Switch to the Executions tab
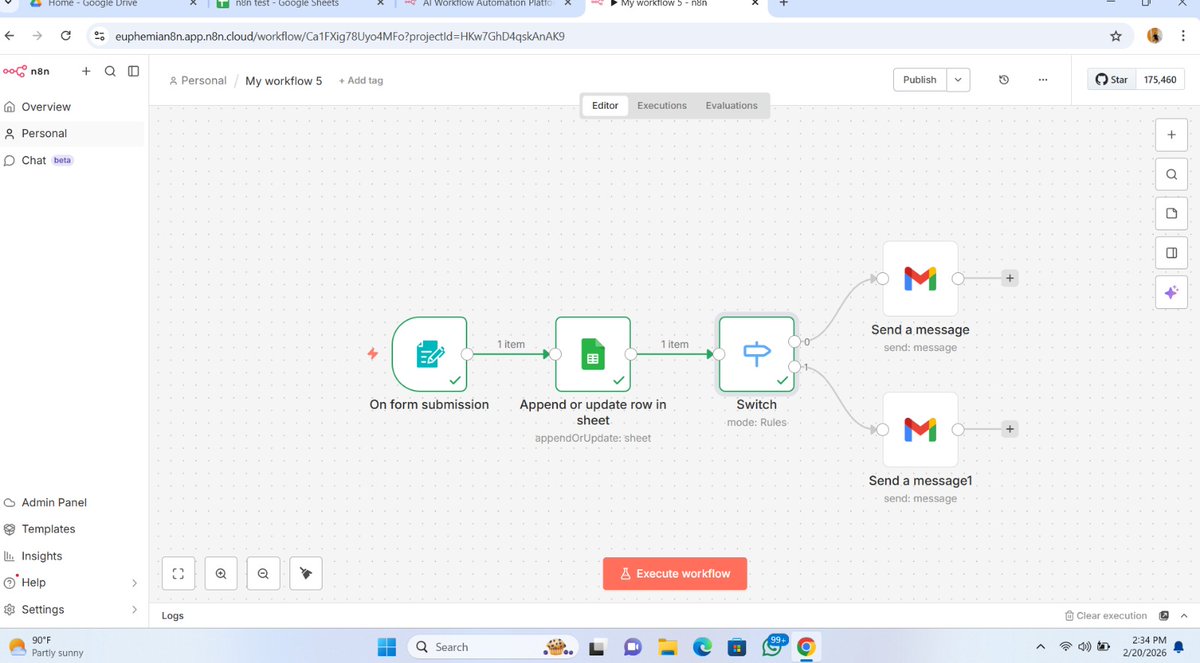This screenshot has width=1200, height=663. click(662, 105)
